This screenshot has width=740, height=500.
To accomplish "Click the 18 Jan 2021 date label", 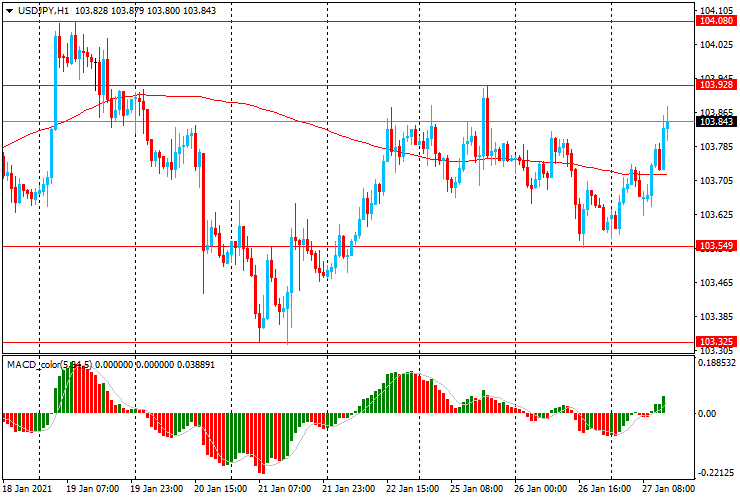I will (28, 489).
